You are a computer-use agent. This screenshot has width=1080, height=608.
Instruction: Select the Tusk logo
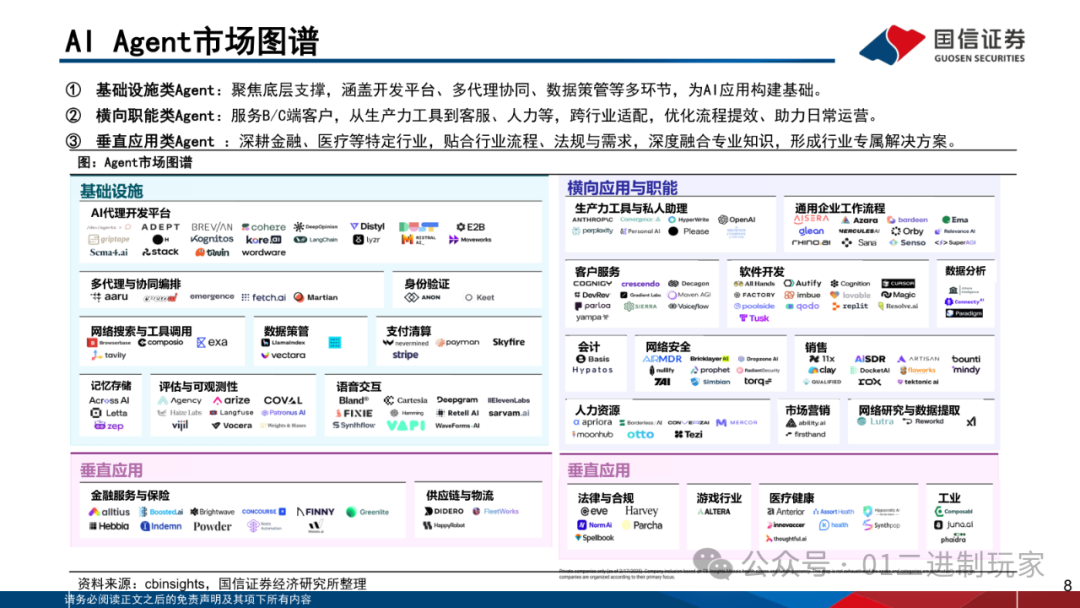754,318
